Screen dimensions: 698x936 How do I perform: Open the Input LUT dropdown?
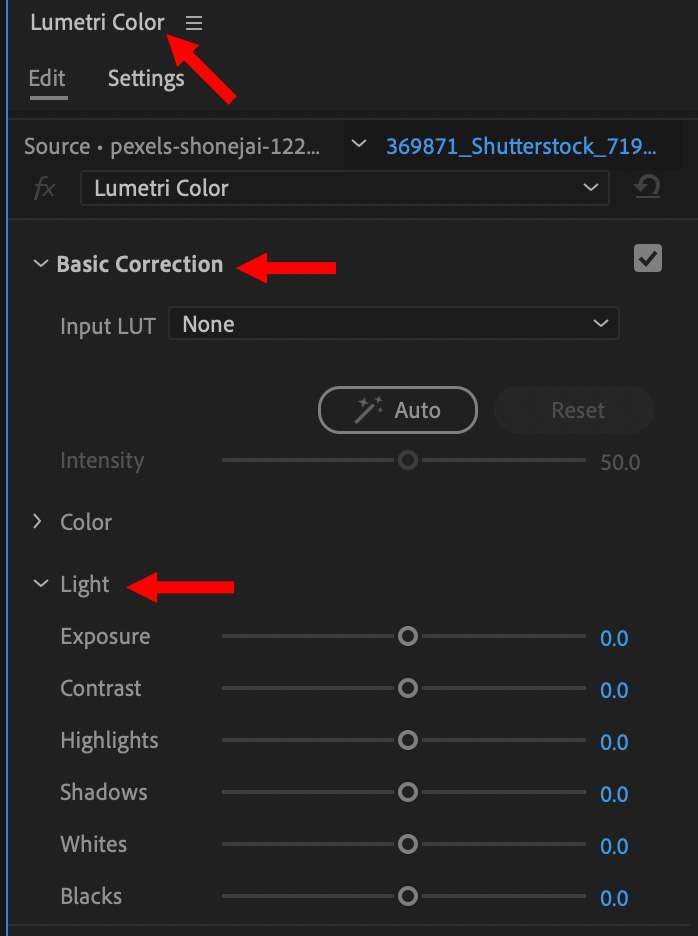coord(394,324)
